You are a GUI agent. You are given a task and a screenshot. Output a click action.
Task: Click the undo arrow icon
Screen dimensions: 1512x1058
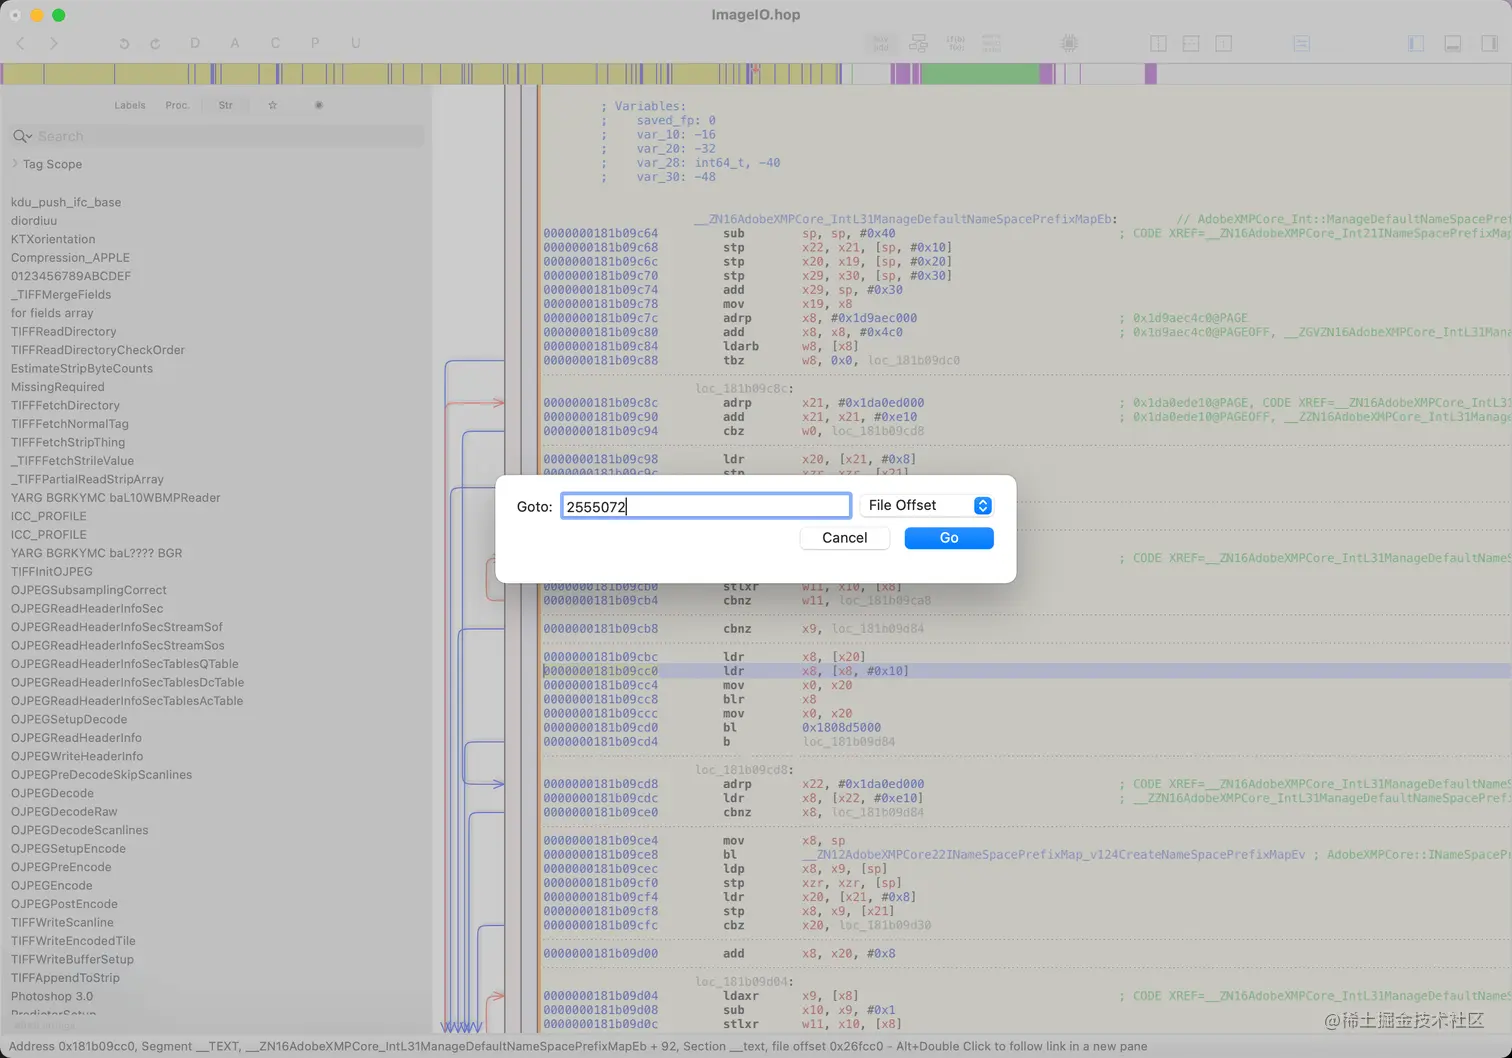click(124, 43)
